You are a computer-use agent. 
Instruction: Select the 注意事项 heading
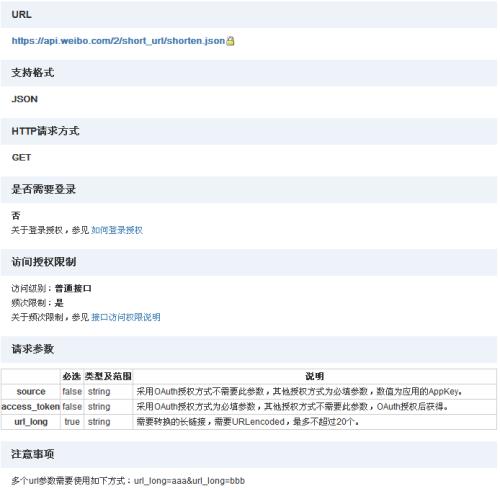point(33,454)
